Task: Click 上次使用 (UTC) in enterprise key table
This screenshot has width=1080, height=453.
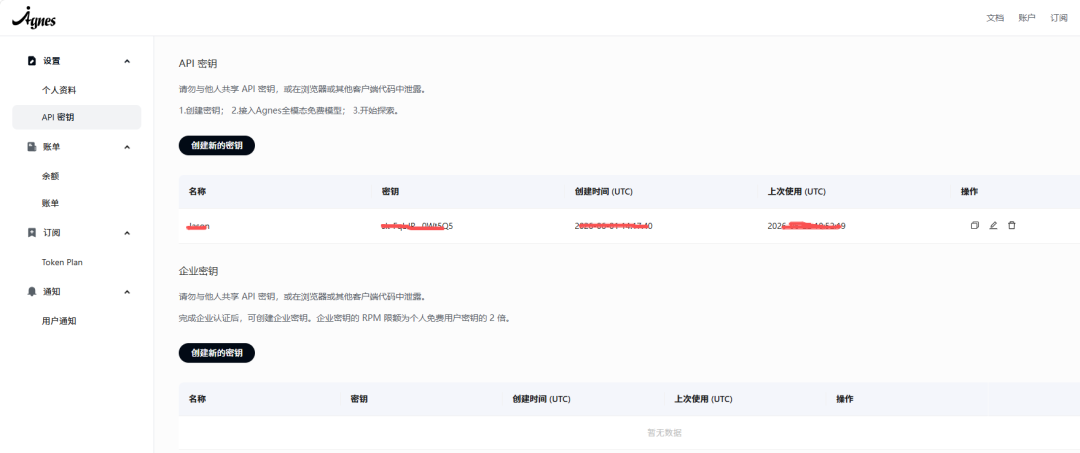Action: click(x=703, y=399)
